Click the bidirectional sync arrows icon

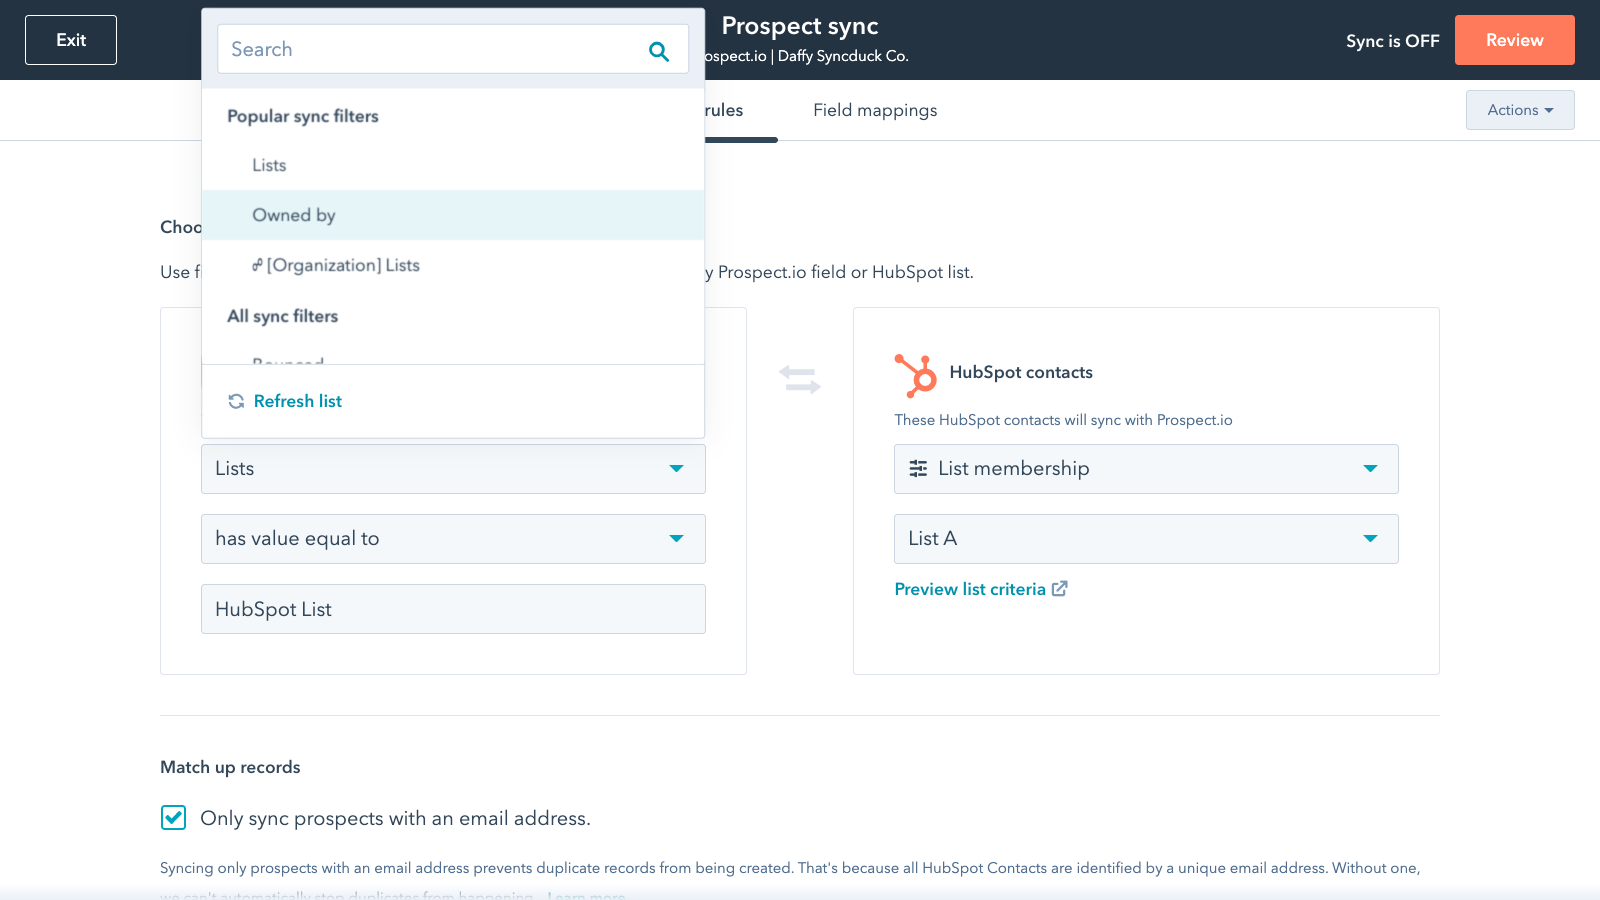(x=799, y=379)
